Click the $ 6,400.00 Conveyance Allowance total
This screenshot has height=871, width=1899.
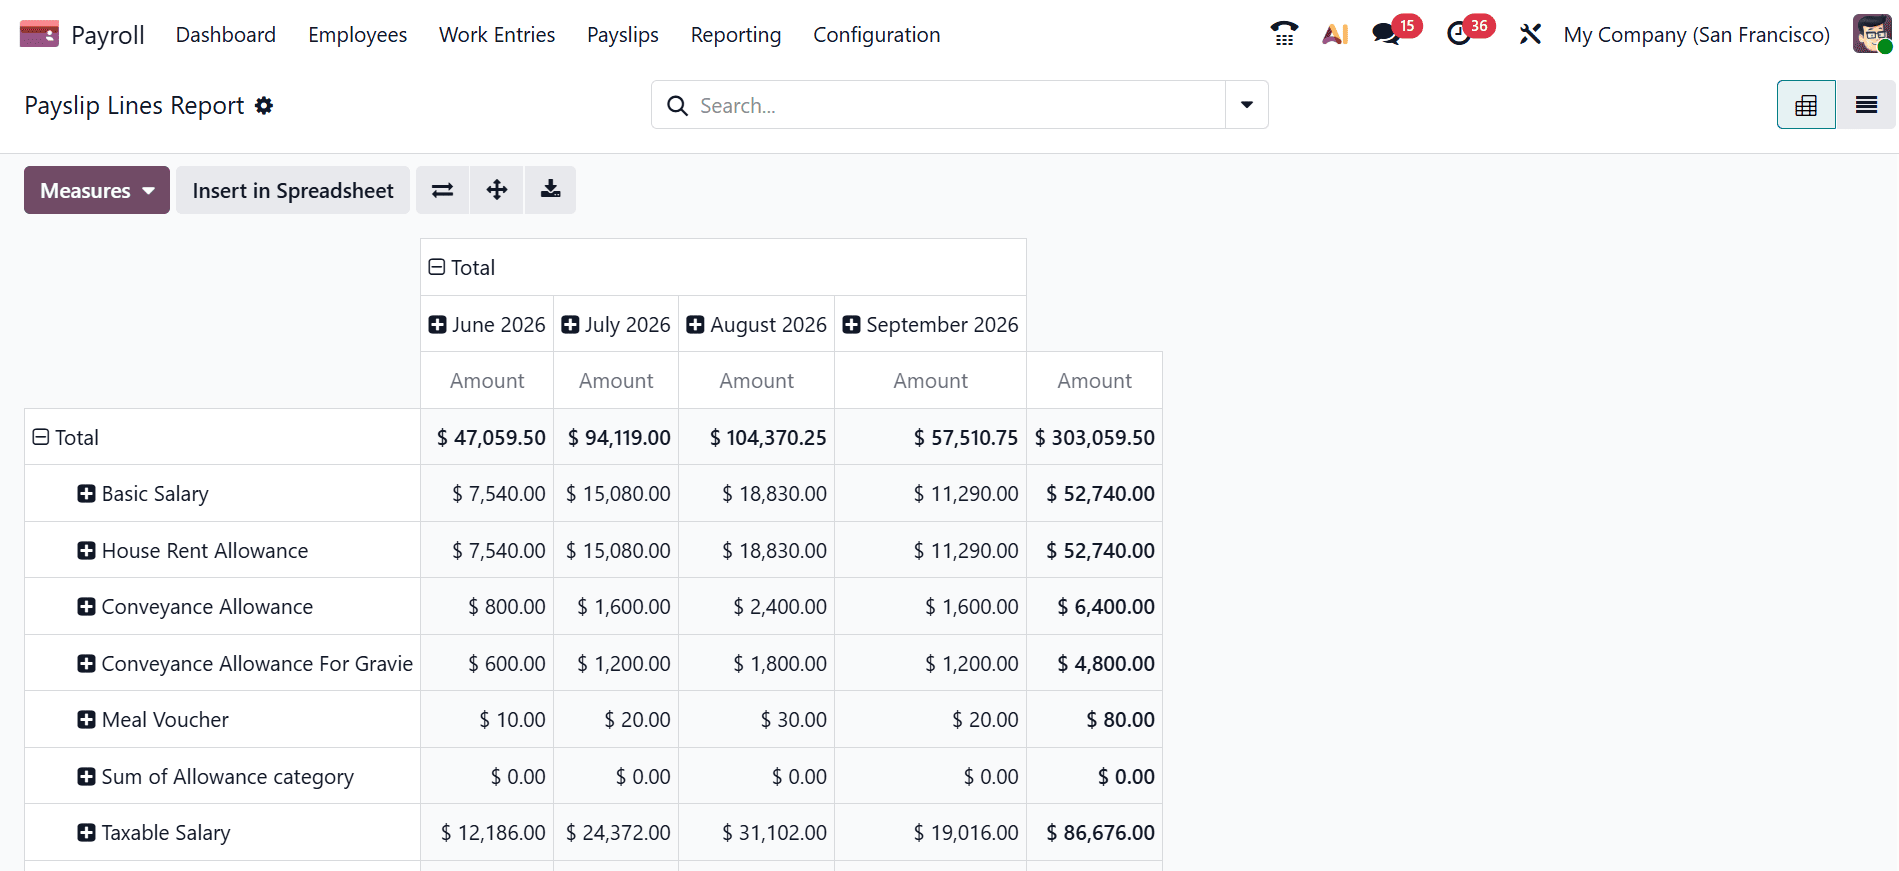[1095, 607]
